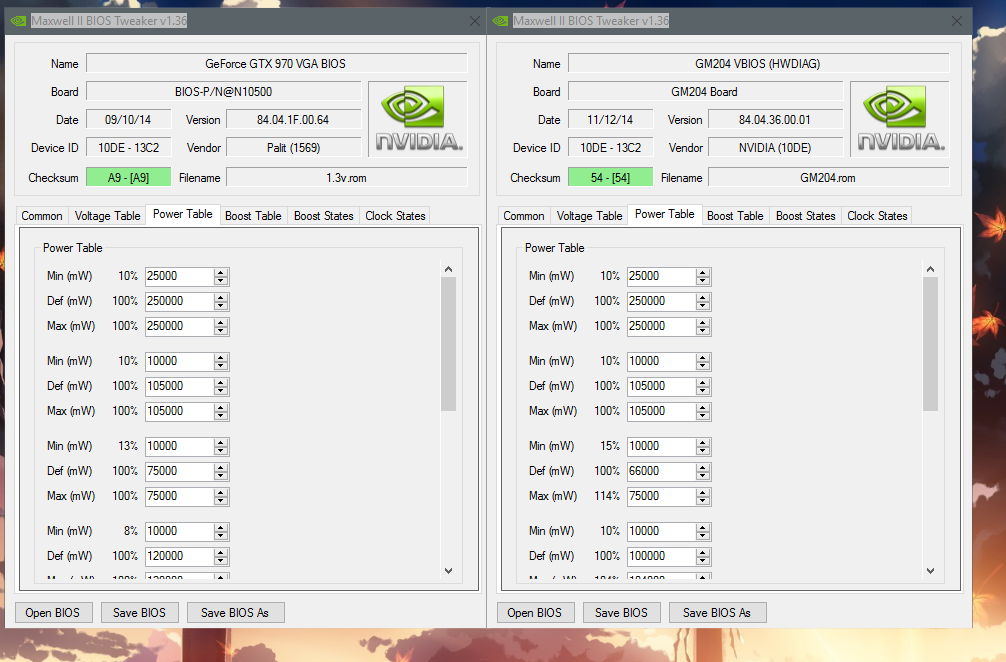1006x662 pixels.
Task: Click Save BIOS As in the right window
Action: pyautogui.click(x=717, y=613)
